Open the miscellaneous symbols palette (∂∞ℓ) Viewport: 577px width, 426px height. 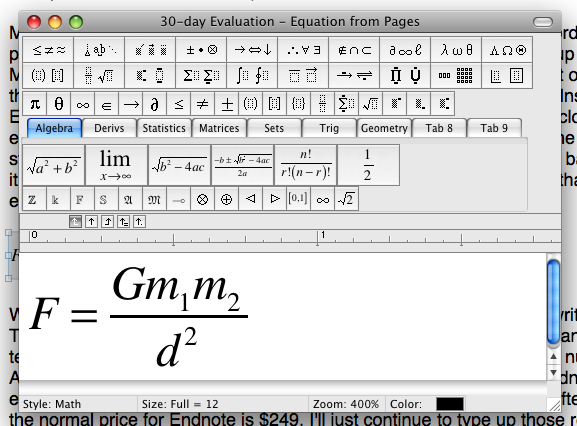point(405,50)
